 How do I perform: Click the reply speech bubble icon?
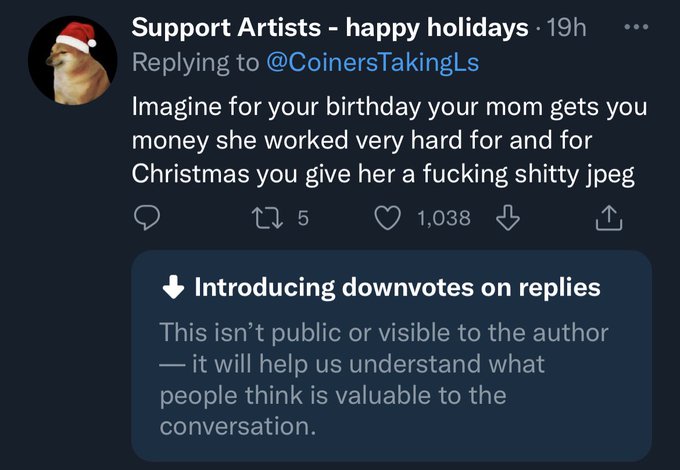[x=146, y=217]
